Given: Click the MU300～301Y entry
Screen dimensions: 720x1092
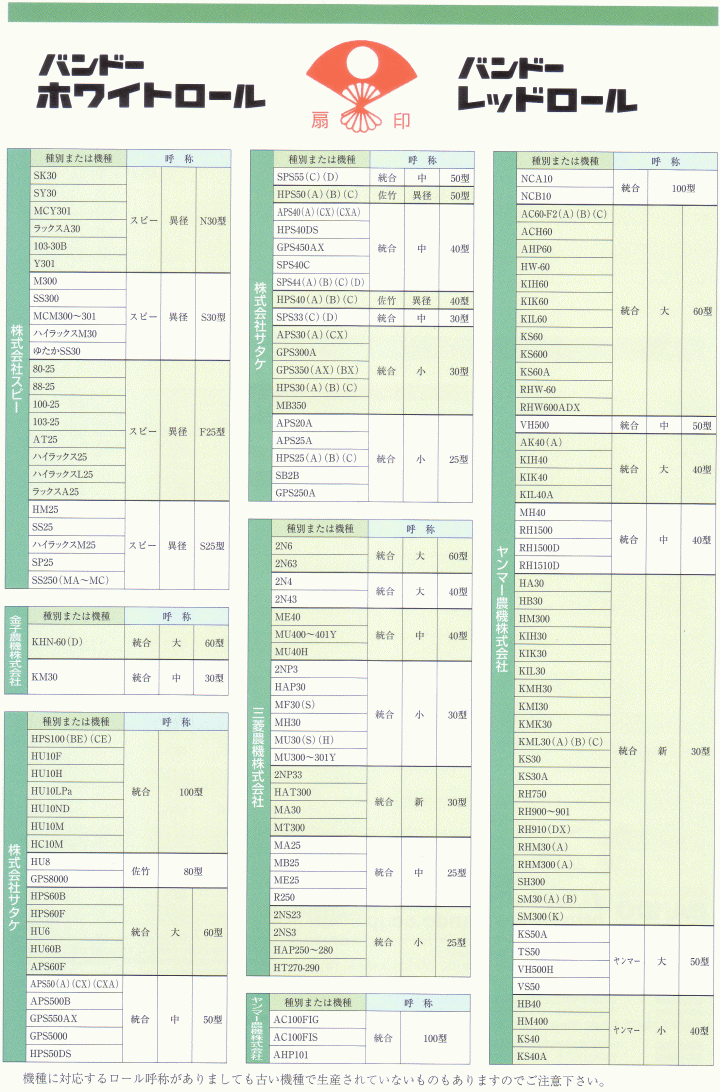Looking at the screenshot, I should [319, 757].
